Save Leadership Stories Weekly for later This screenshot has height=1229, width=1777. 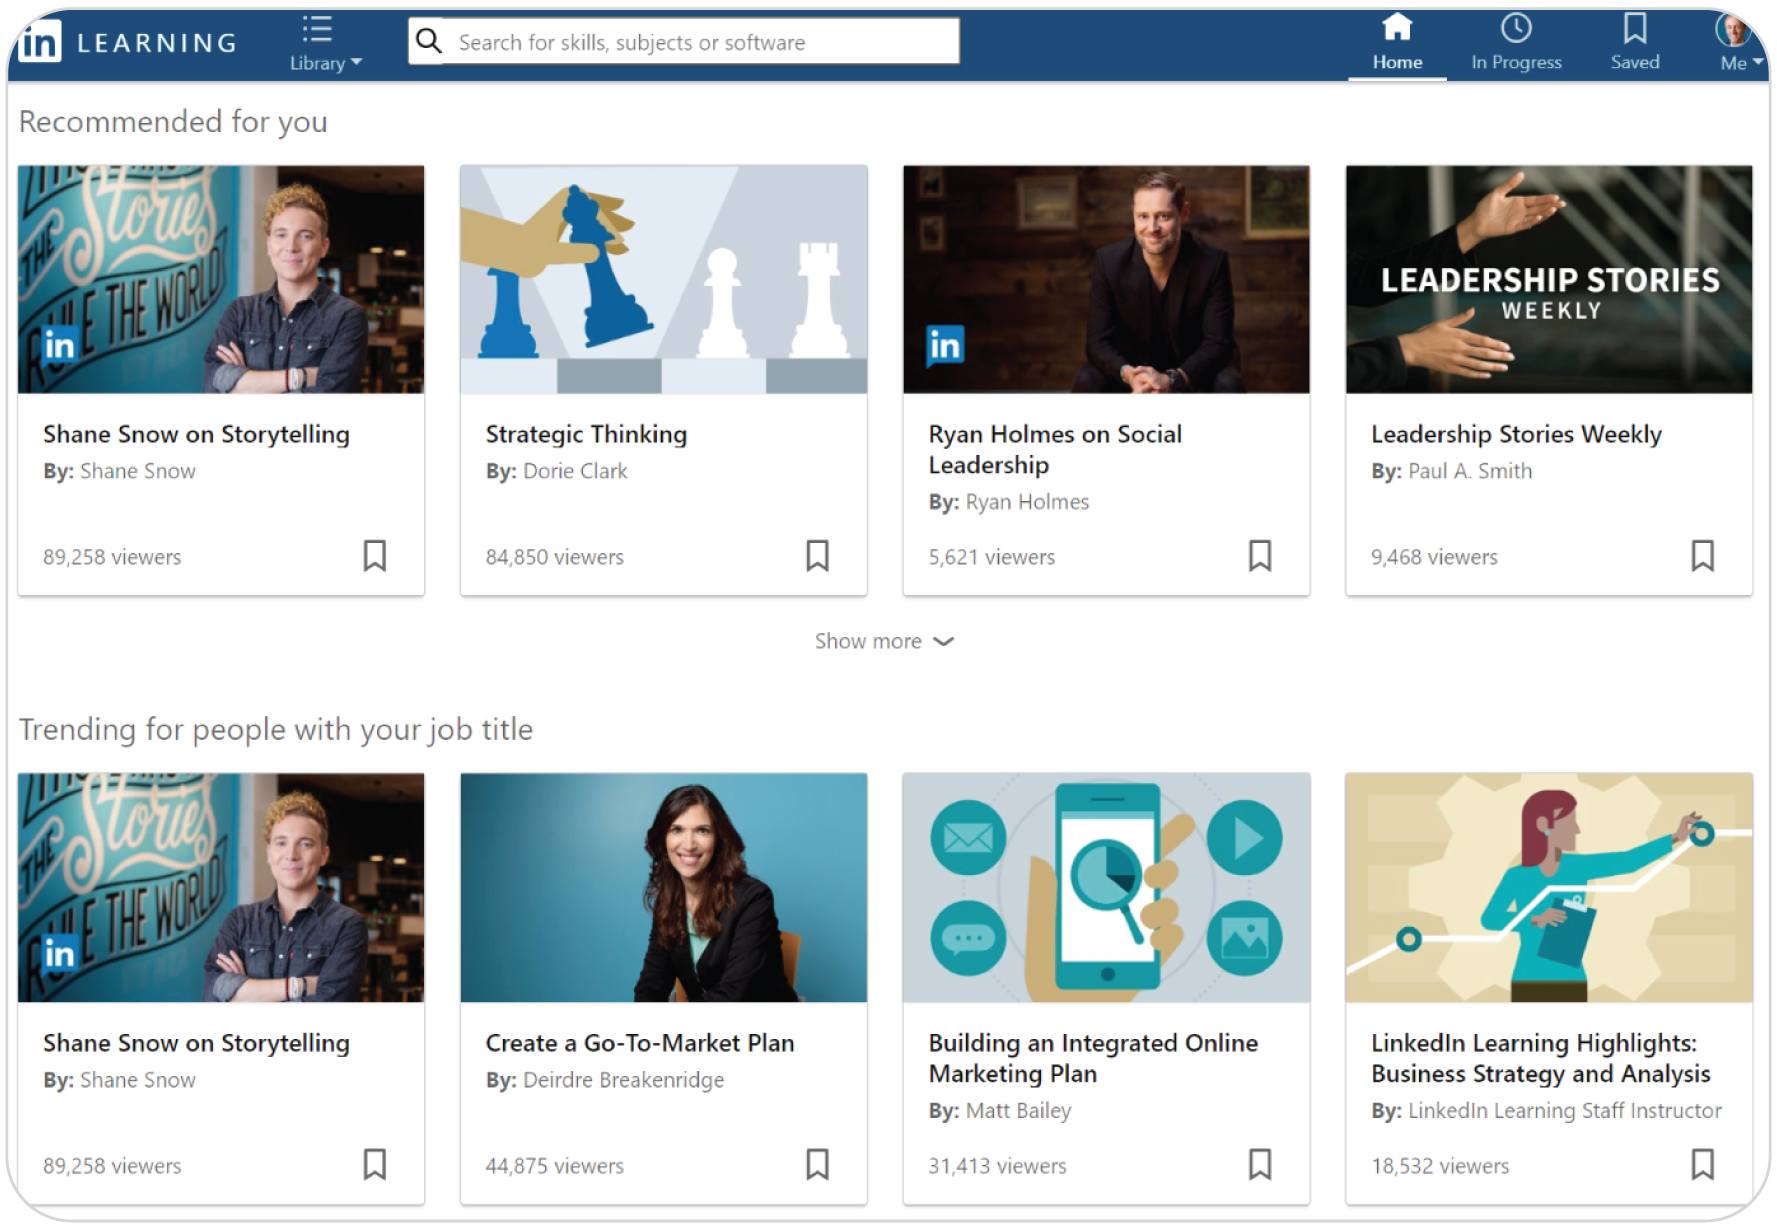pyautogui.click(x=1701, y=556)
